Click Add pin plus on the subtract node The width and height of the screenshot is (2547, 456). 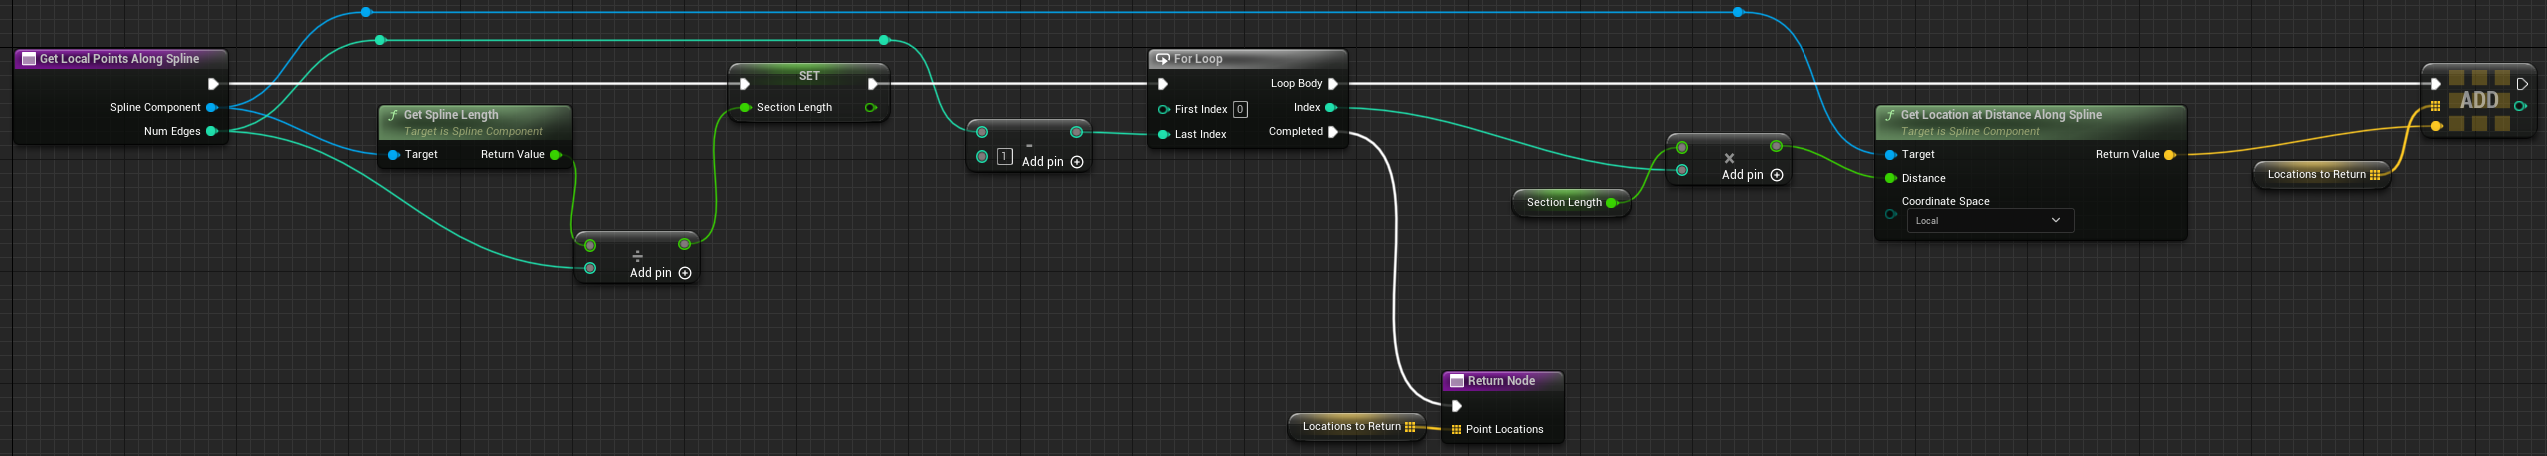click(x=1077, y=162)
